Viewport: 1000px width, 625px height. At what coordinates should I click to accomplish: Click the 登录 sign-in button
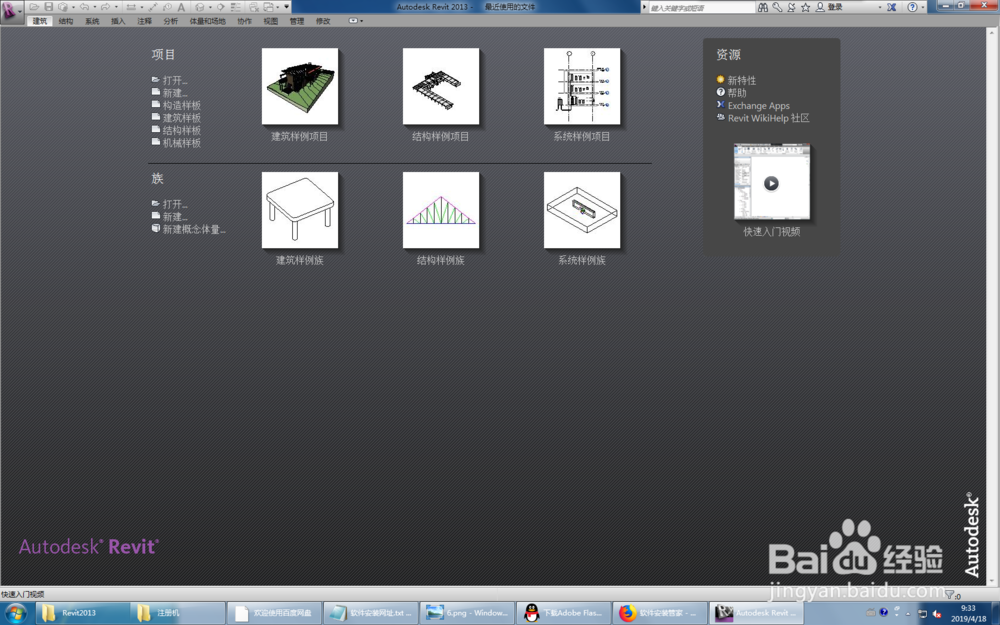click(x=829, y=7)
